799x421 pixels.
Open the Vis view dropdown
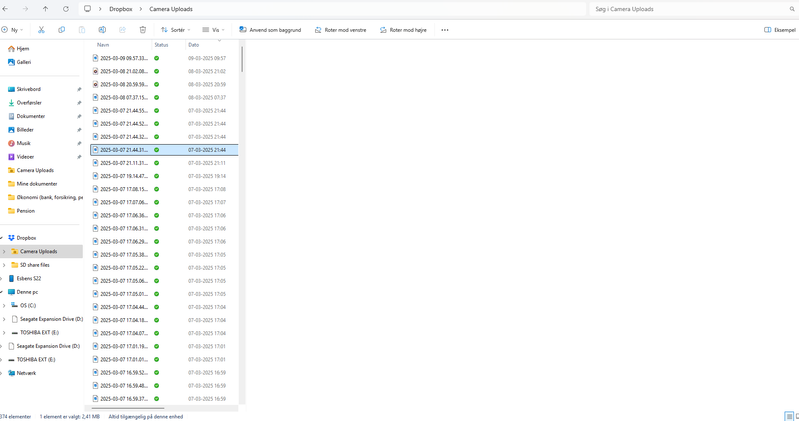213,30
